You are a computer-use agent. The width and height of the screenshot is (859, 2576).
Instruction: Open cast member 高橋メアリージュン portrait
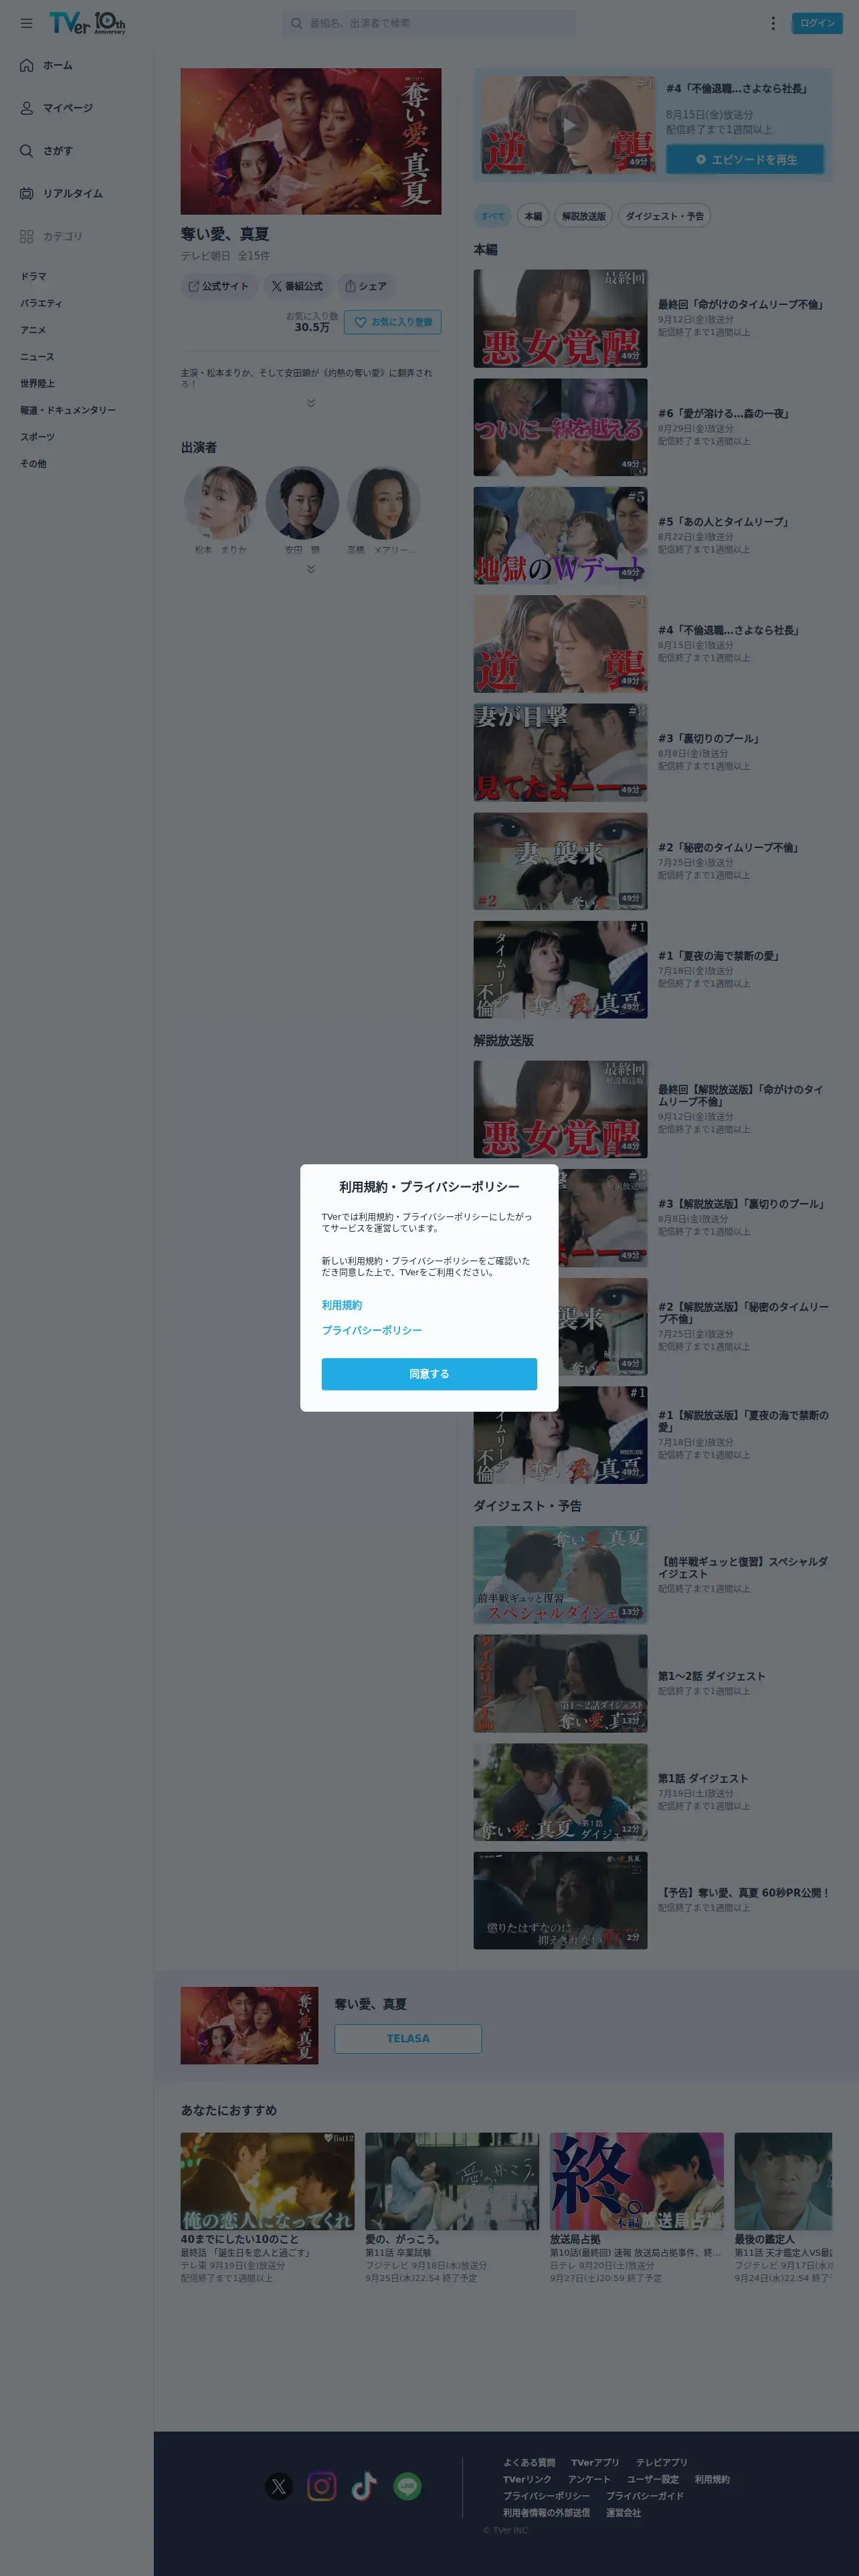[384, 503]
